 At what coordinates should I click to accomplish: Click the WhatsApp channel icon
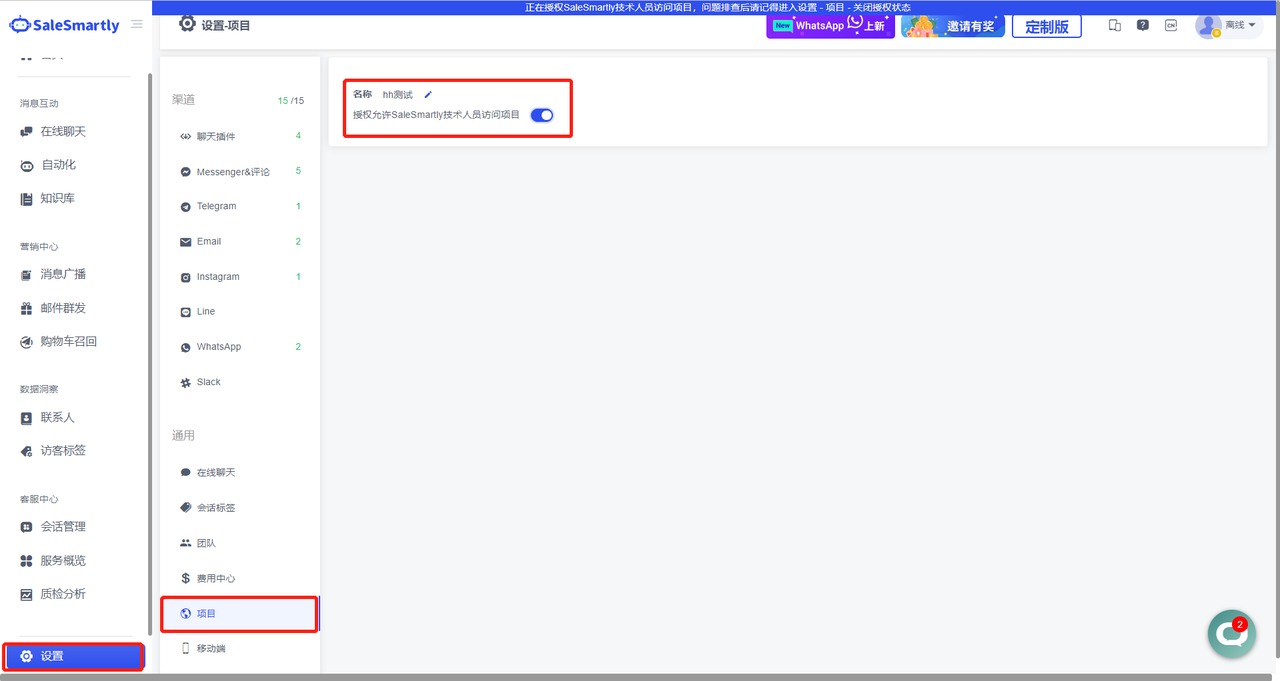pyautogui.click(x=185, y=347)
